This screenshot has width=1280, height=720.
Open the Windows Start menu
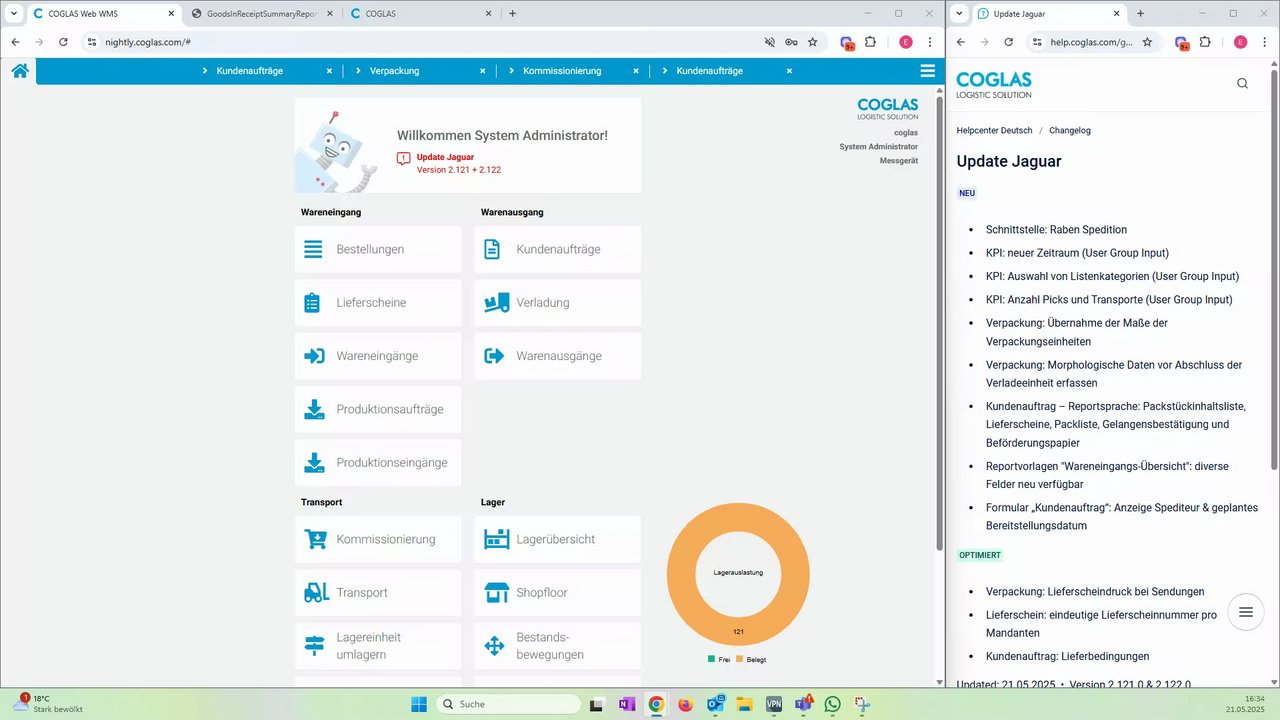pyautogui.click(x=419, y=704)
